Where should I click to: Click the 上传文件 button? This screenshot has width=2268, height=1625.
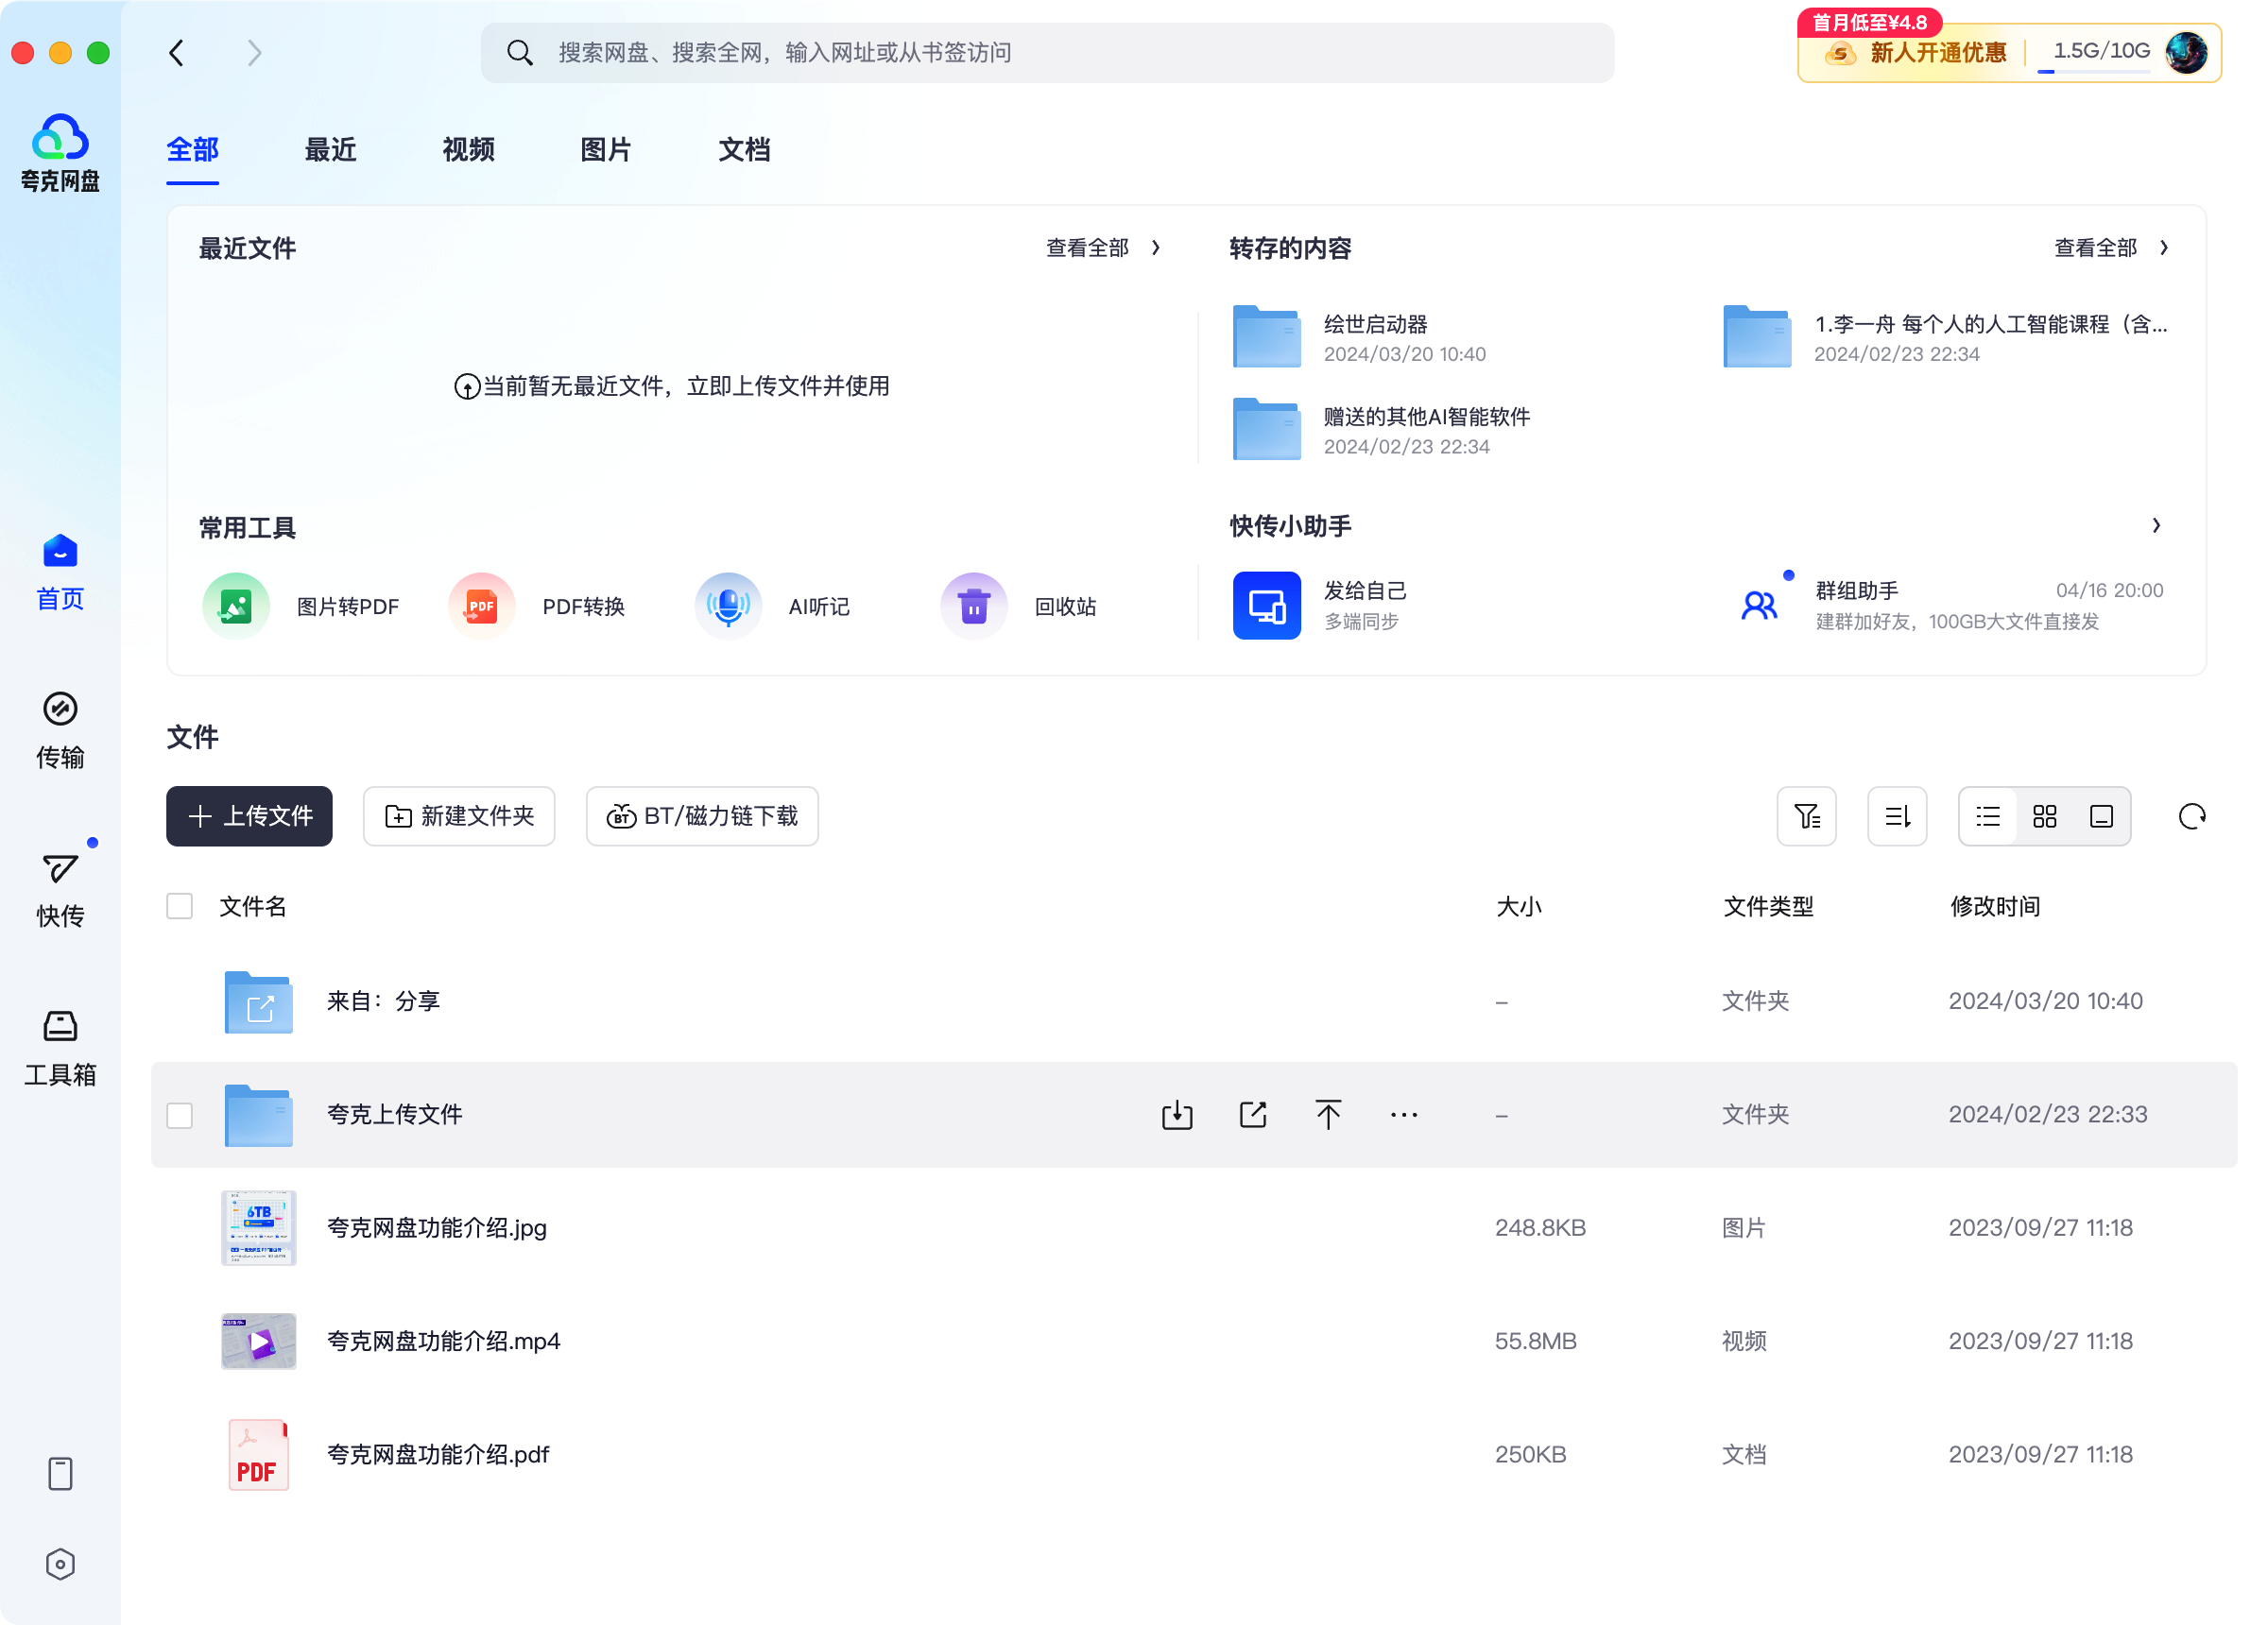tap(249, 816)
